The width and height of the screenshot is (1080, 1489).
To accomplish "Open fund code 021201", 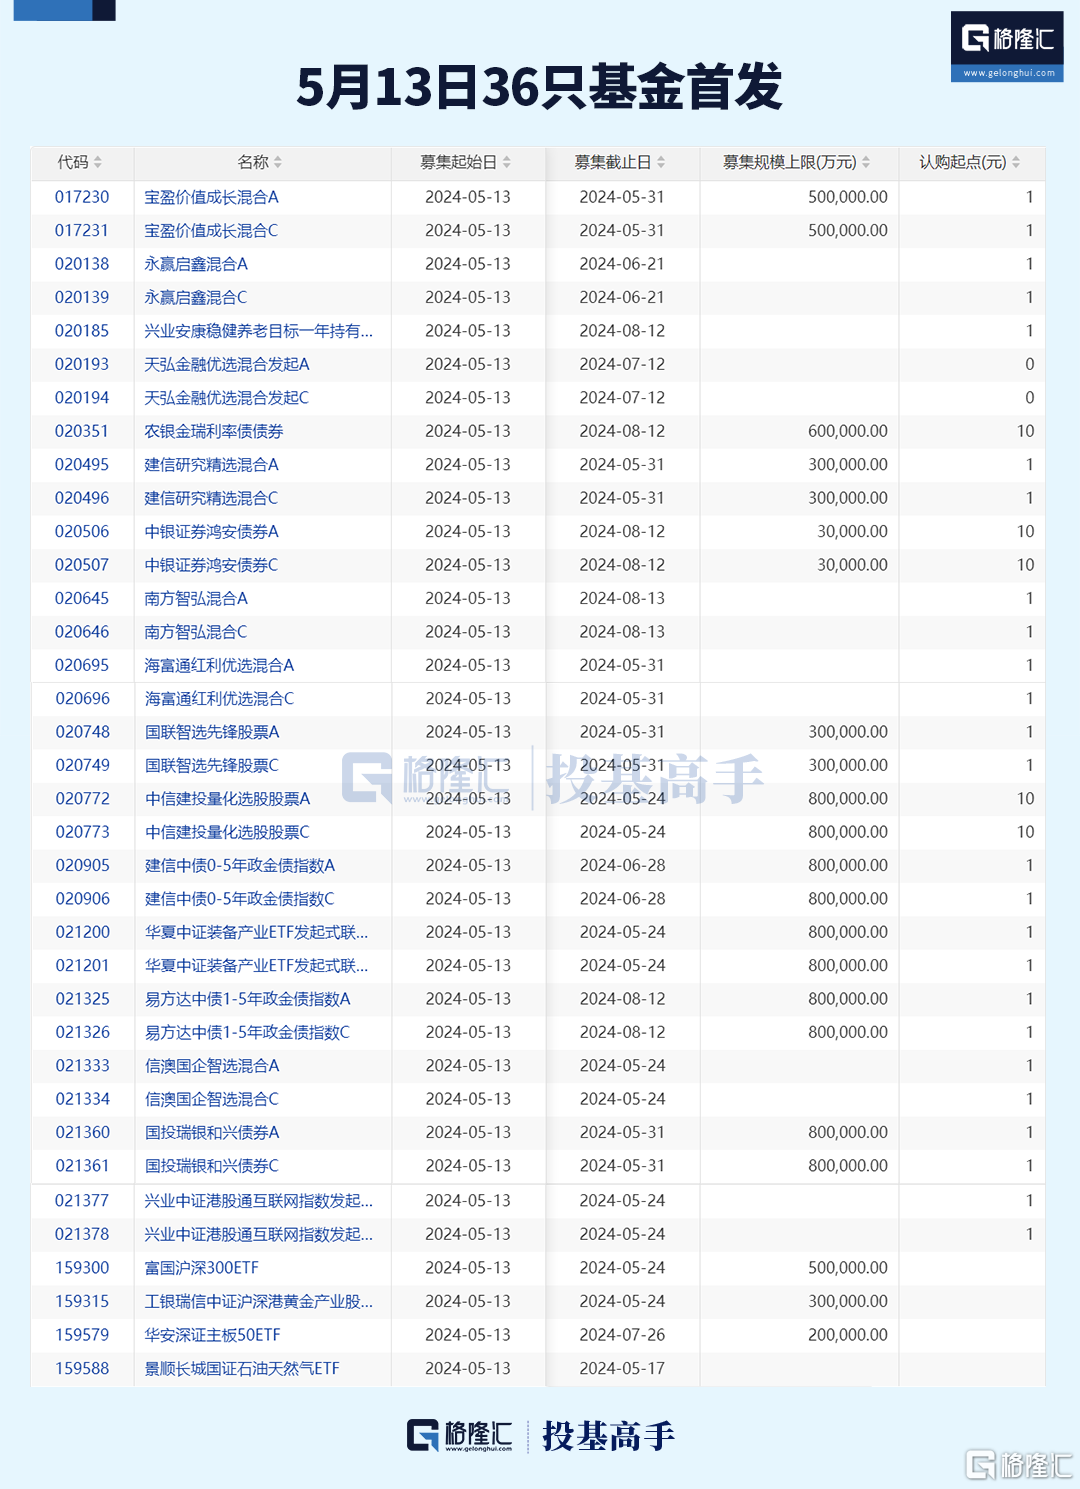I will pyautogui.click(x=83, y=966).
